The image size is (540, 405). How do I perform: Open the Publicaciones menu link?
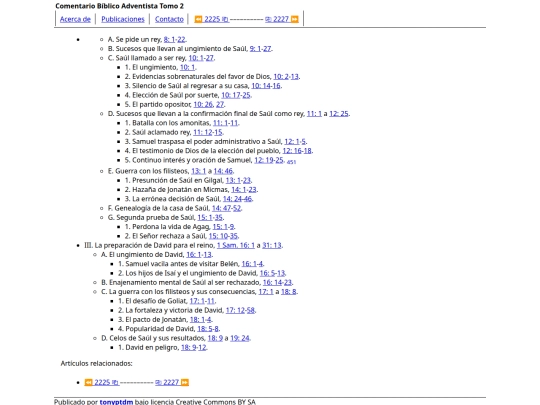123,19
